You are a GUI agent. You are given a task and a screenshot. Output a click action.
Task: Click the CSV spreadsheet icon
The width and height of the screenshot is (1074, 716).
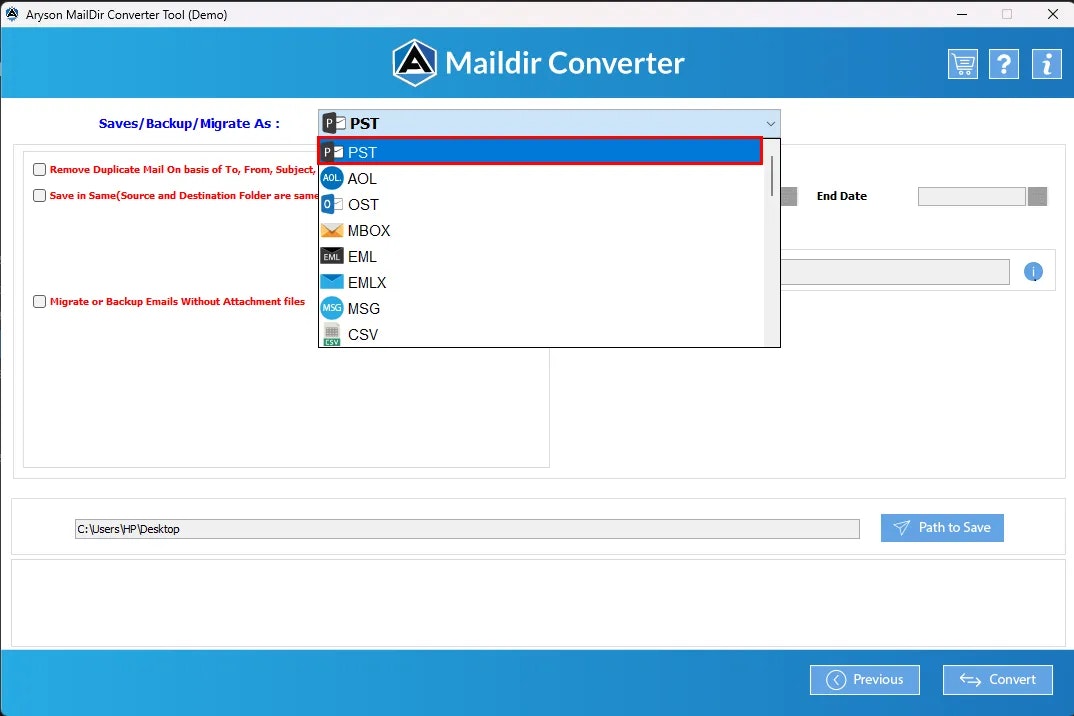click(332, 334)
